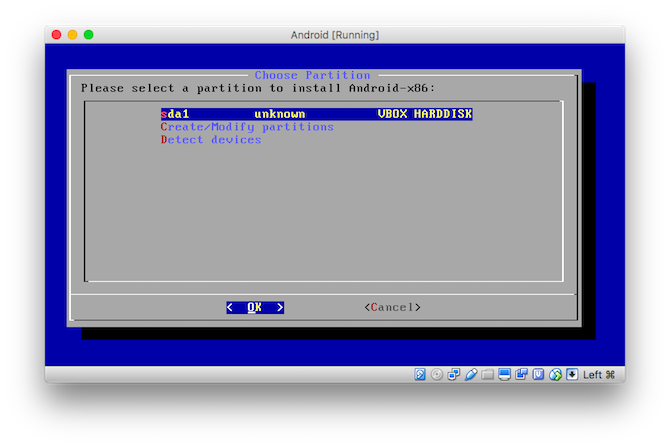Close the Android VM window
670x447 pixels.
(56, 35)
